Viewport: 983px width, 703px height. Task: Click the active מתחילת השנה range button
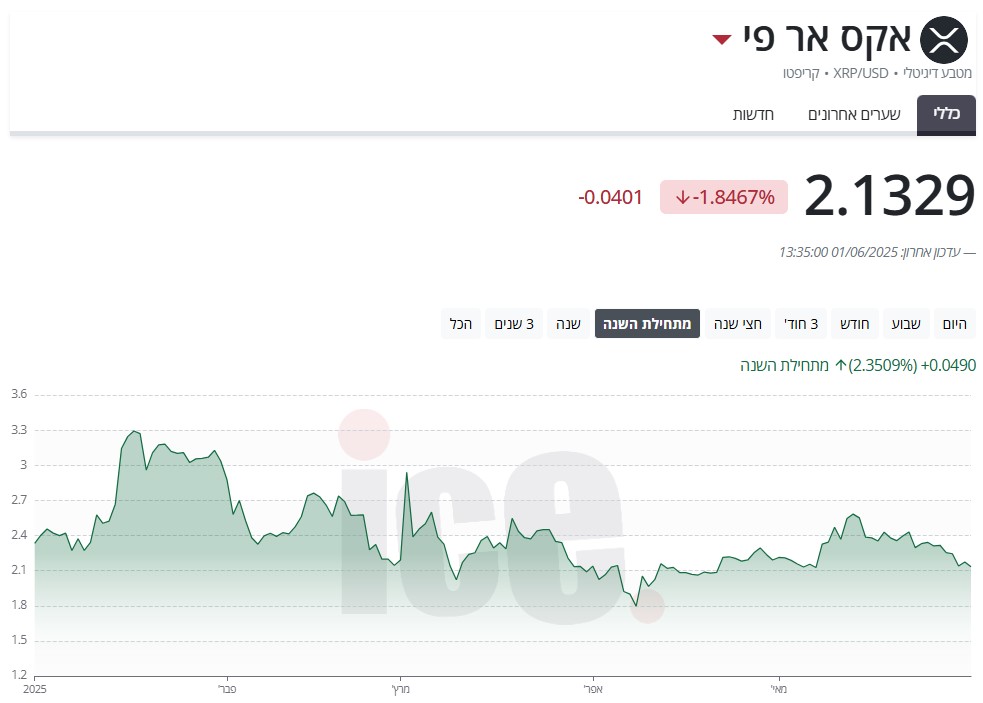(x=647, y=324)
